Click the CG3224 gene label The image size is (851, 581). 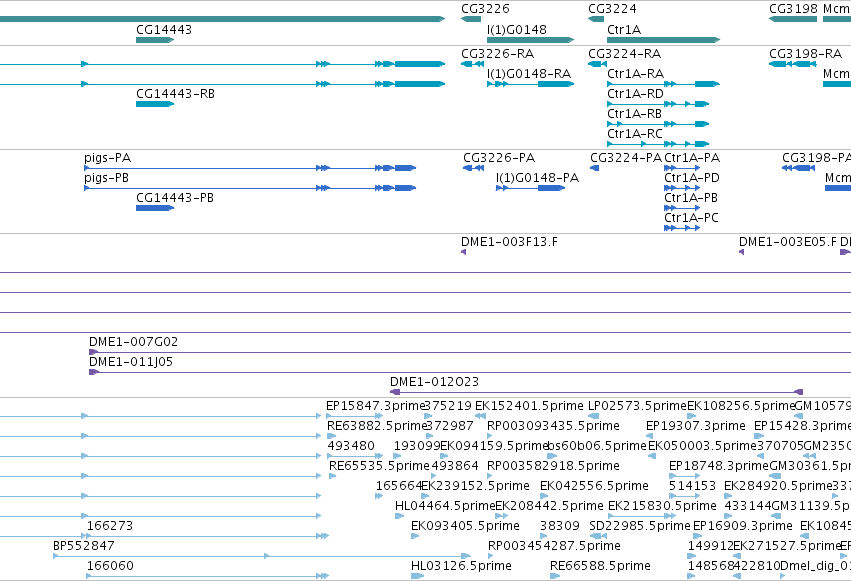612,9
